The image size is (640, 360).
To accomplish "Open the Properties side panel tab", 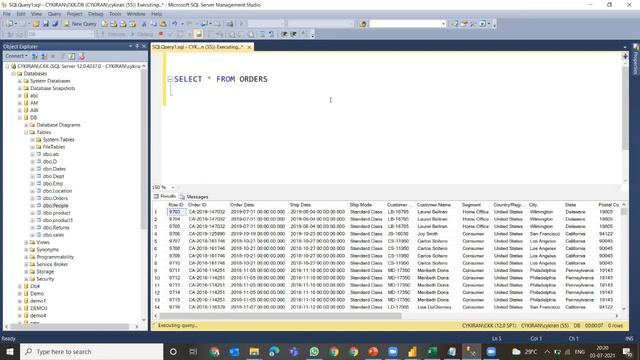I will pos(636,60).
